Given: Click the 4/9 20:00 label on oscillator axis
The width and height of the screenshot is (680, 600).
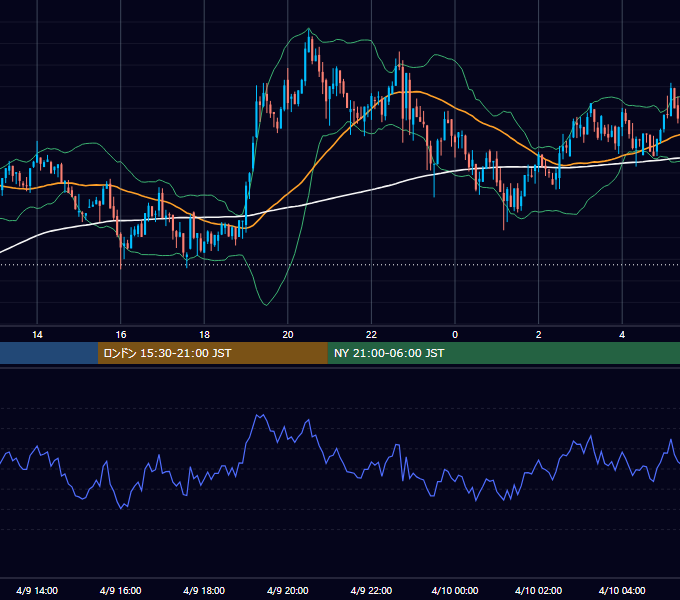Looking at the screenshot, I should (288, 590).
